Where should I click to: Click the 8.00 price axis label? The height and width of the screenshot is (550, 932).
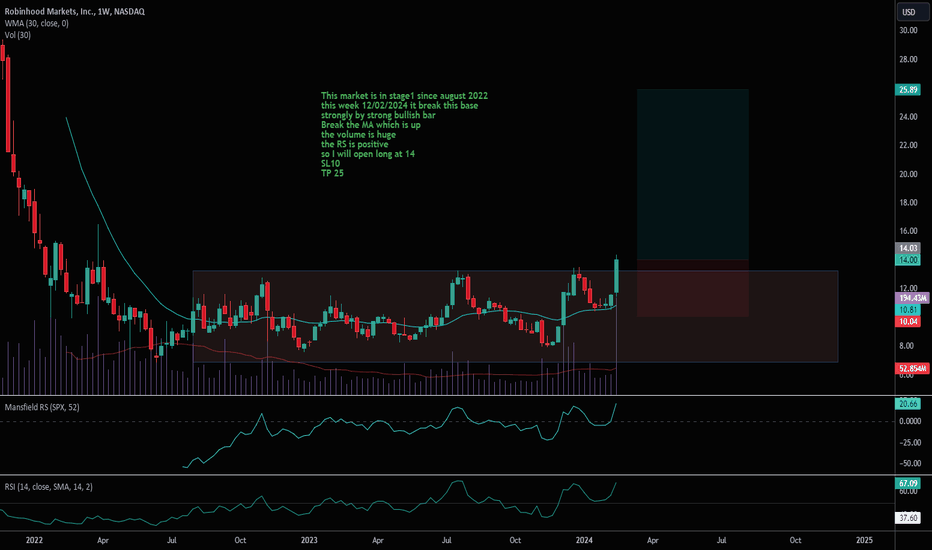(x=906, y=345)
